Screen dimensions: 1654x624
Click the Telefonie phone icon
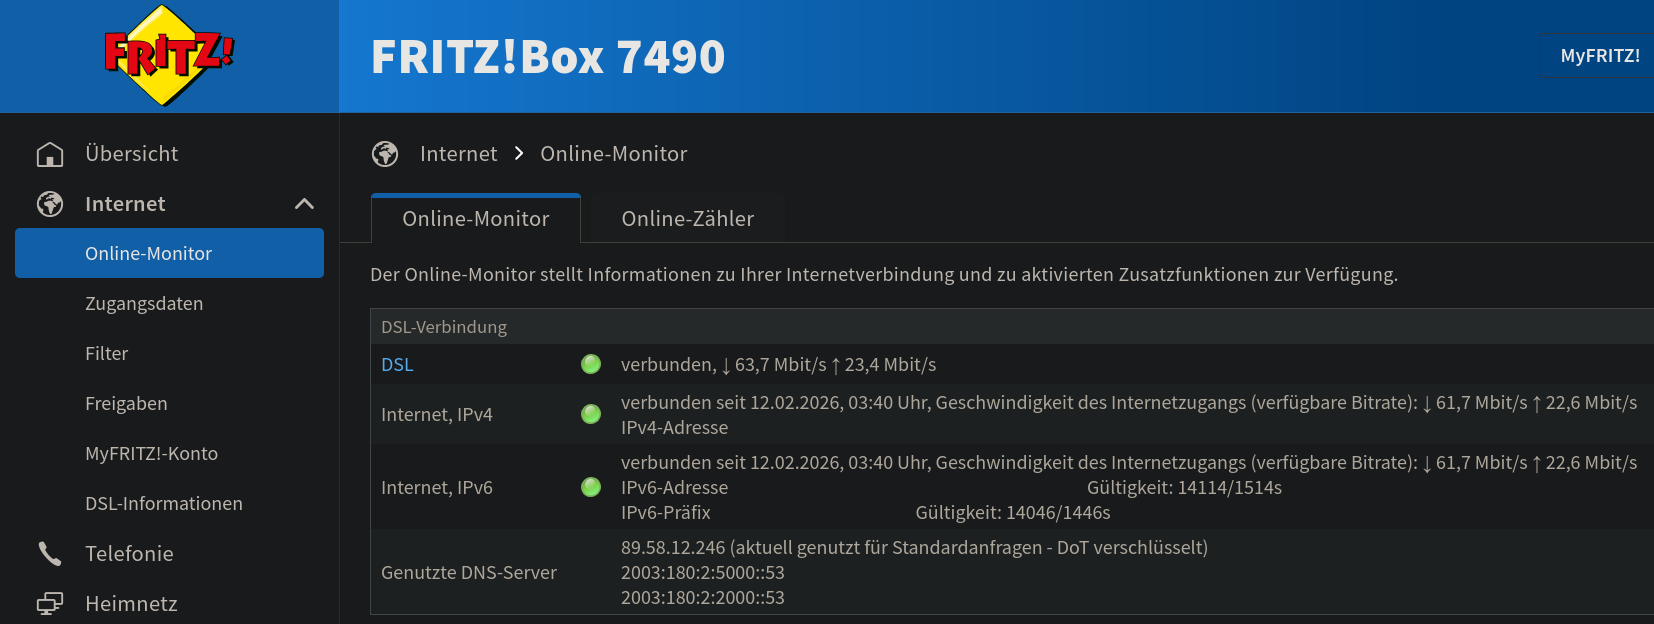point(50,554)
